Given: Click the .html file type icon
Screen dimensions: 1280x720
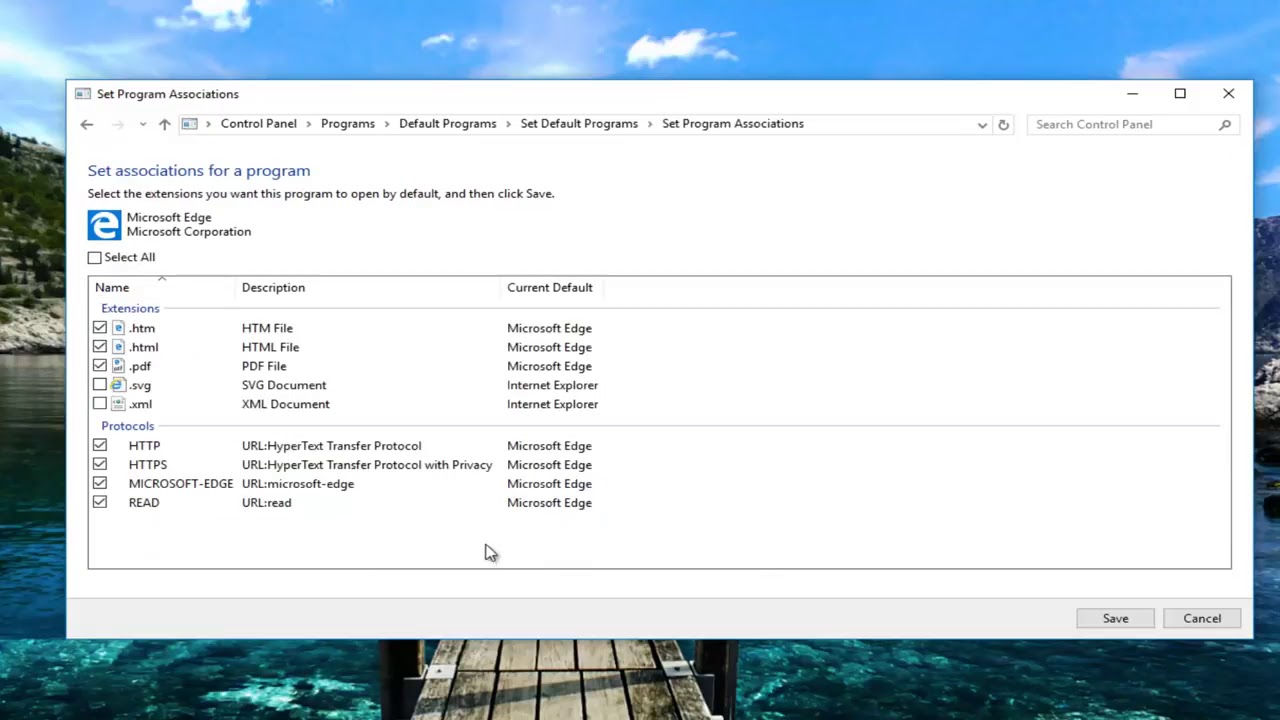Looking at the screenshot, I should pos(118,347).
